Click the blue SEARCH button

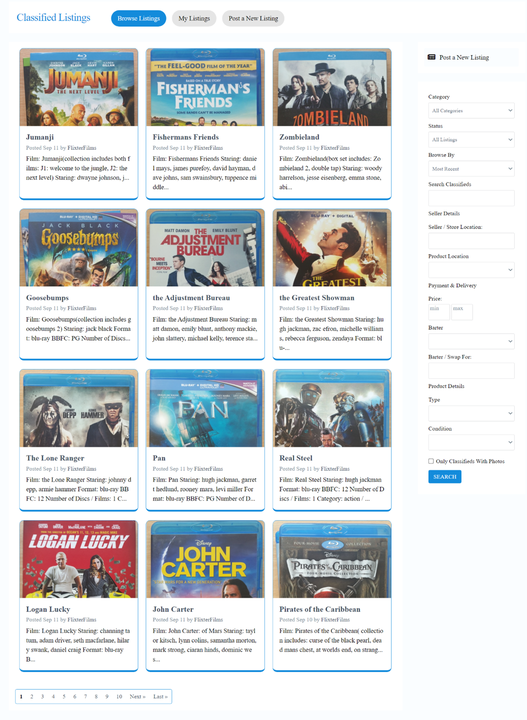[x=444, y=477]
